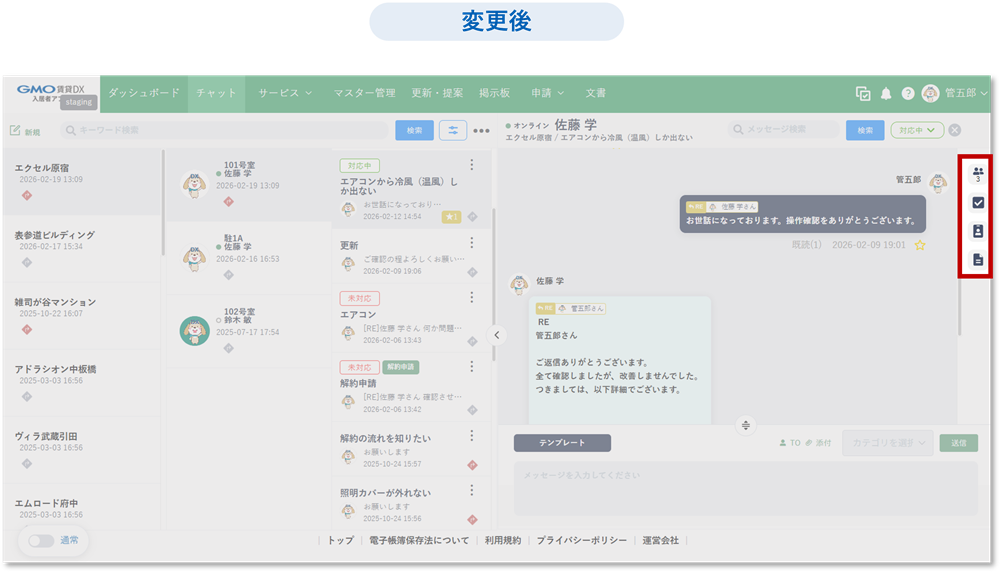Image resolution: width=1000 pixels, height=572 pixels.
Task: Click the 新規 new chat compose icon
Action: coord(25,131)
